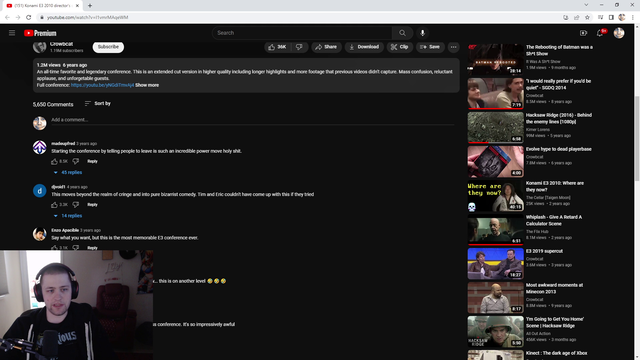
Task: Open tab search chevron in title bar
Action: point(586,5)
